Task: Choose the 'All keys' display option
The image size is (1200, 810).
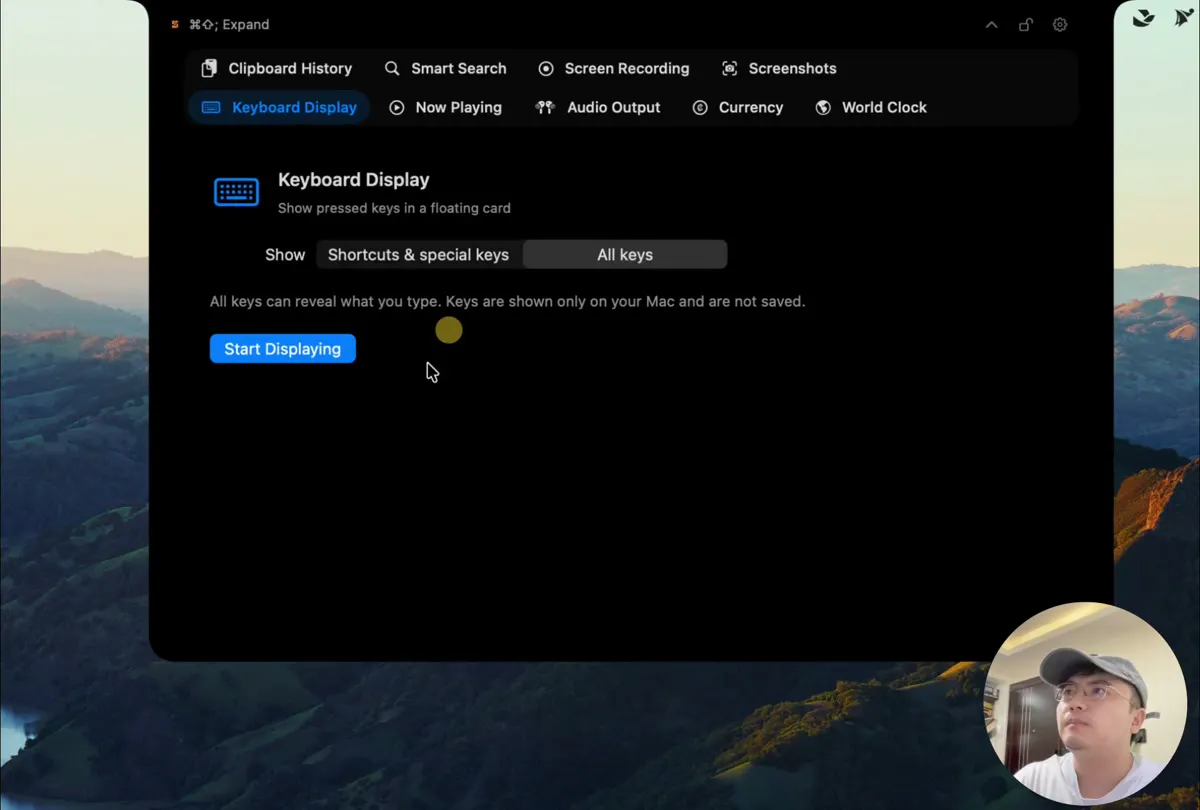Action: [625, 255]
